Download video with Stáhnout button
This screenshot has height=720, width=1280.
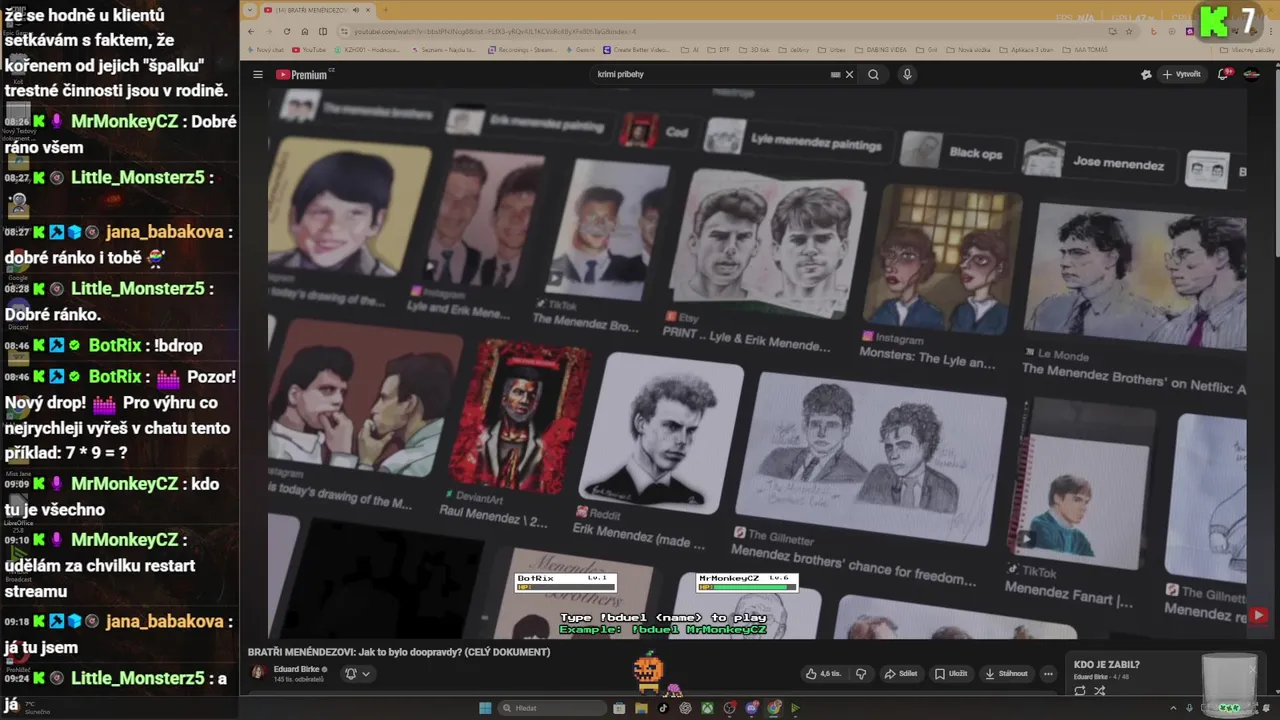pos(1006,674)
